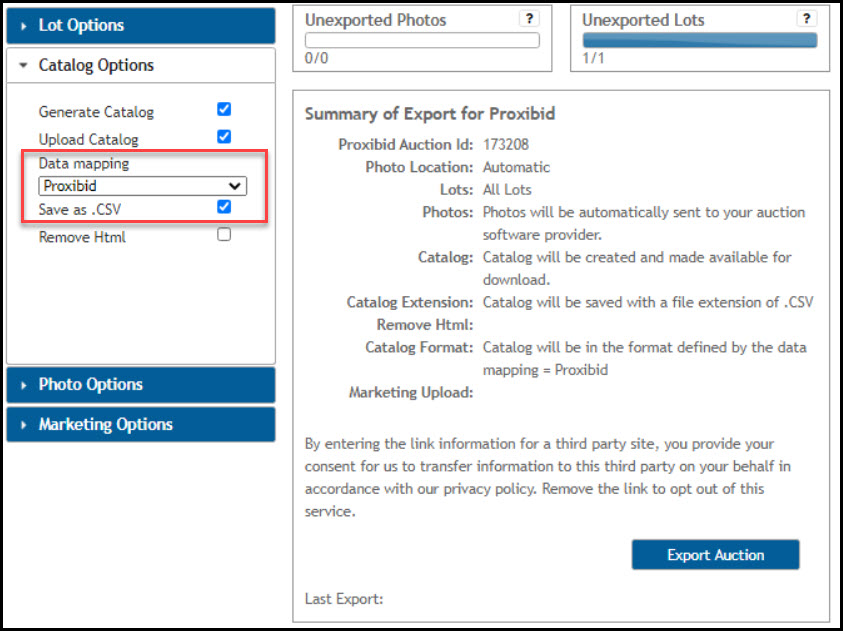843x631 pixels.
Task: Click the Unexported Photos progress field
Action: coord(421,40)
